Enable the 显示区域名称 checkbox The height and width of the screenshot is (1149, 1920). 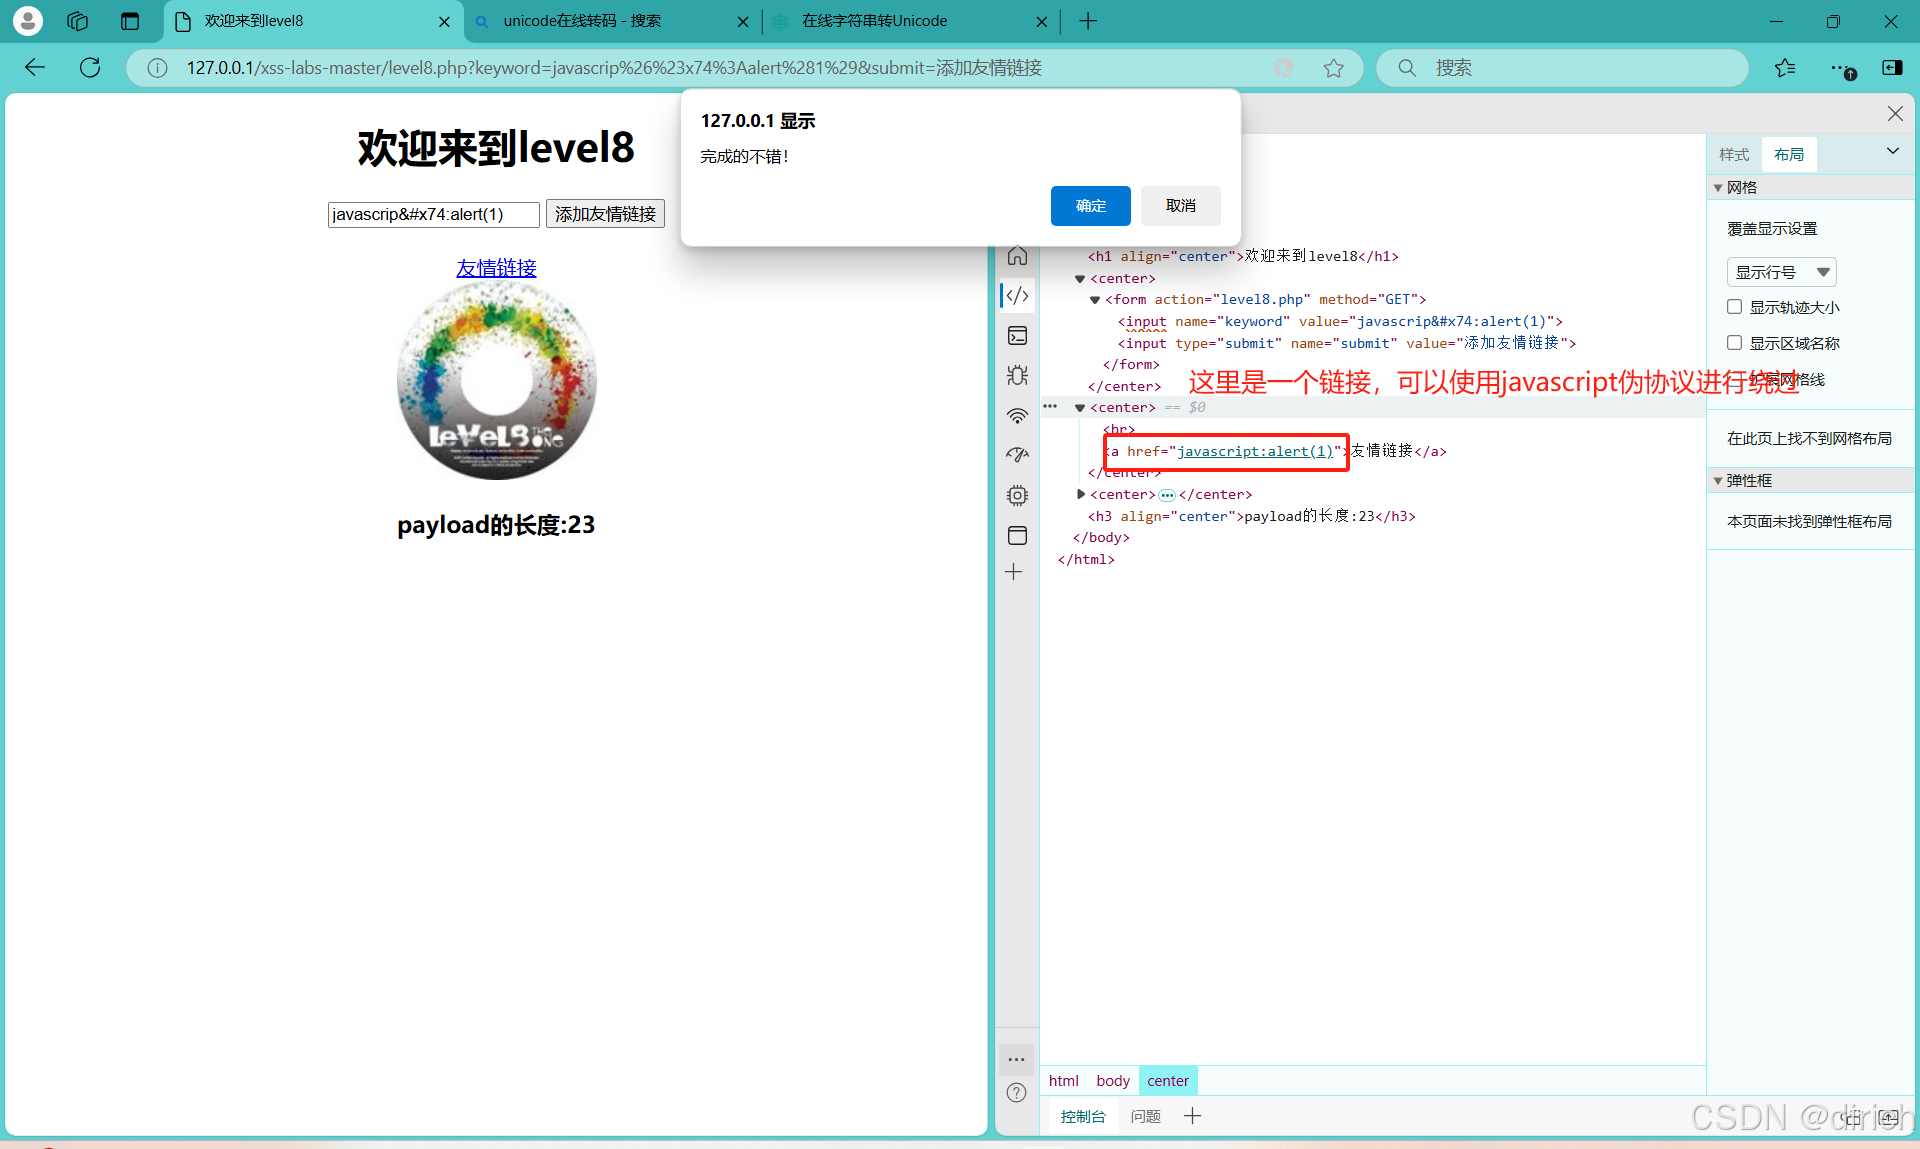coord(1735,343)
